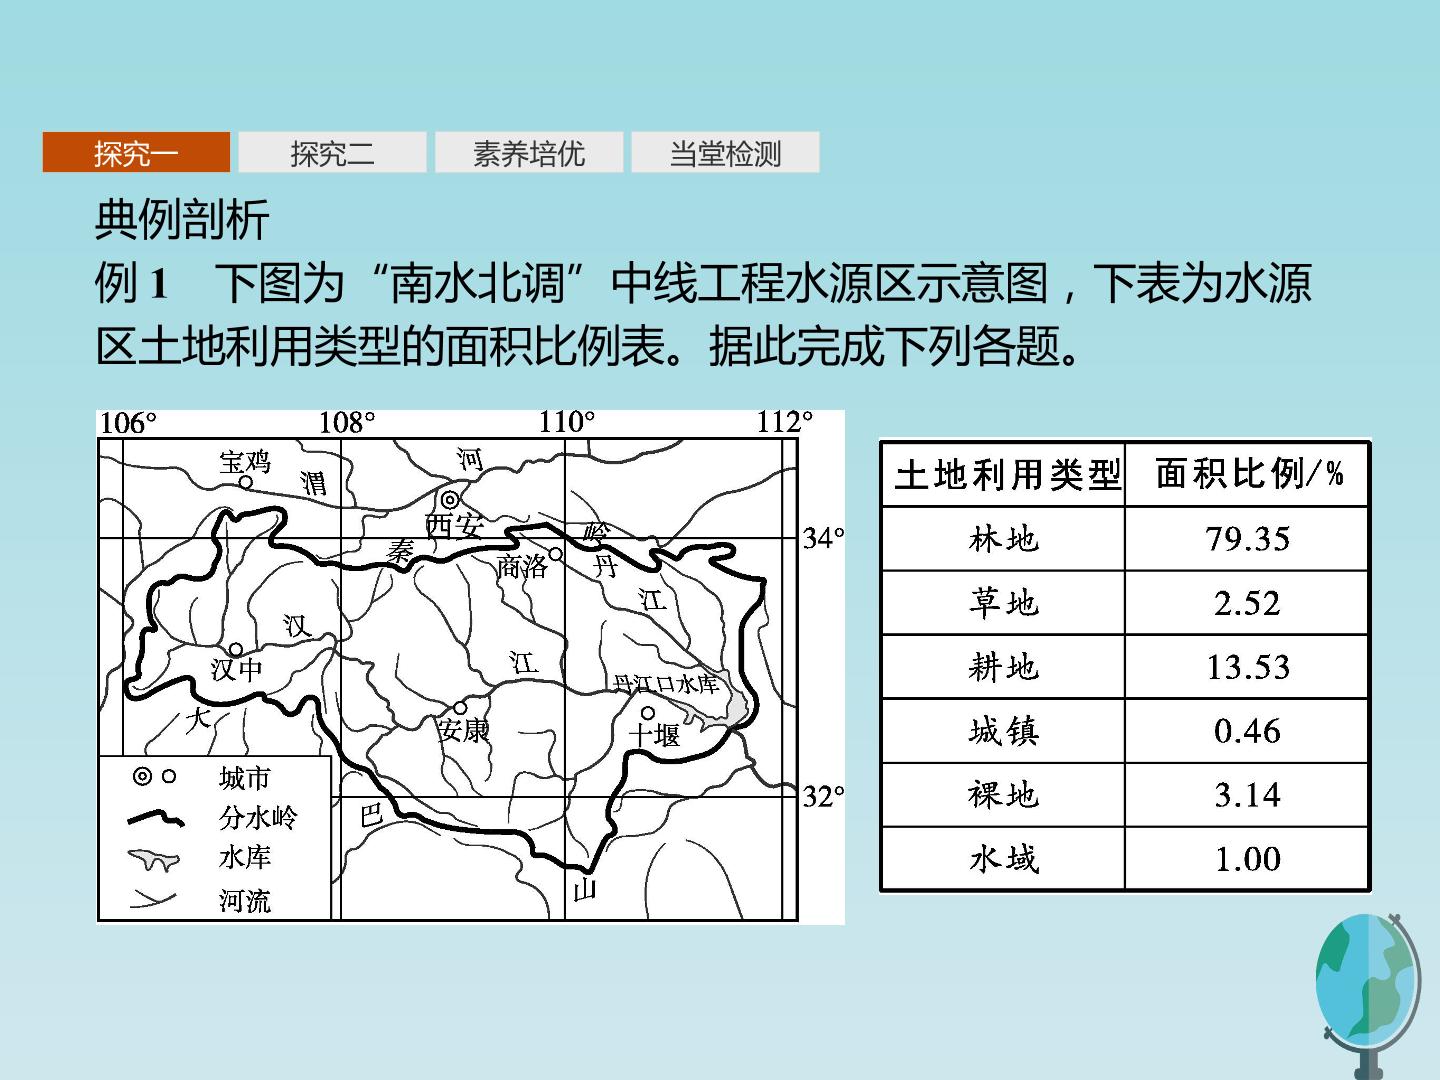Viewport: 1440px width, 1080px height.
Task: Click the 十堰 city marker
Action: 648,713
